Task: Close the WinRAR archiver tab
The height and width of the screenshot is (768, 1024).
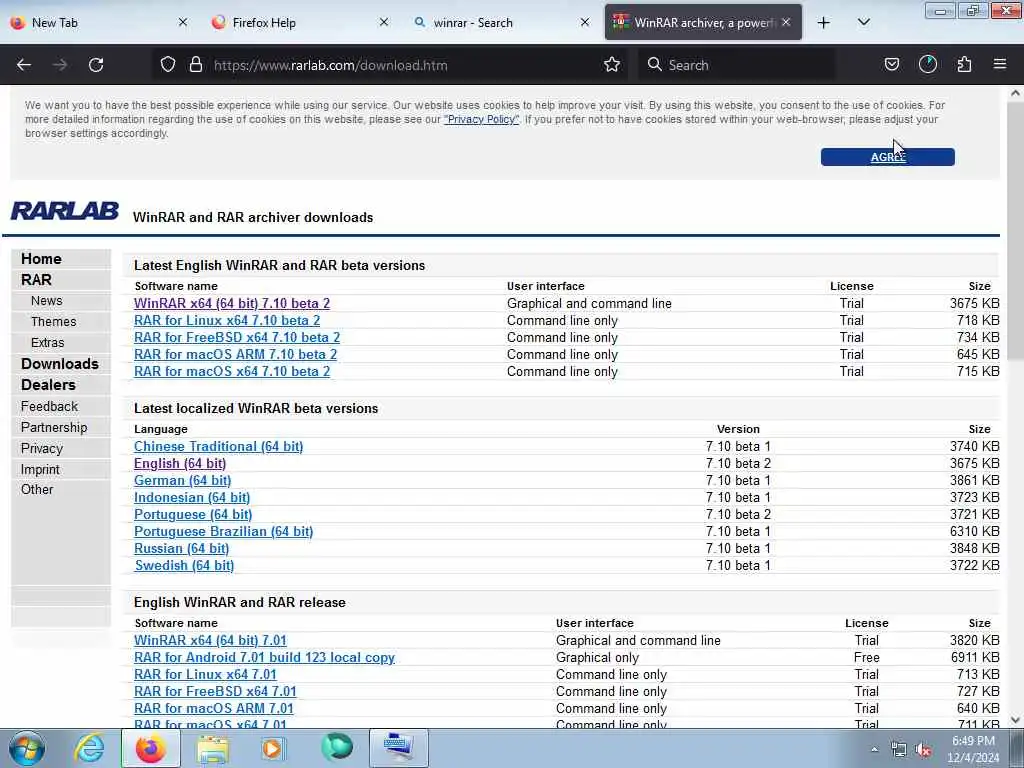Action: click(786, 22)
